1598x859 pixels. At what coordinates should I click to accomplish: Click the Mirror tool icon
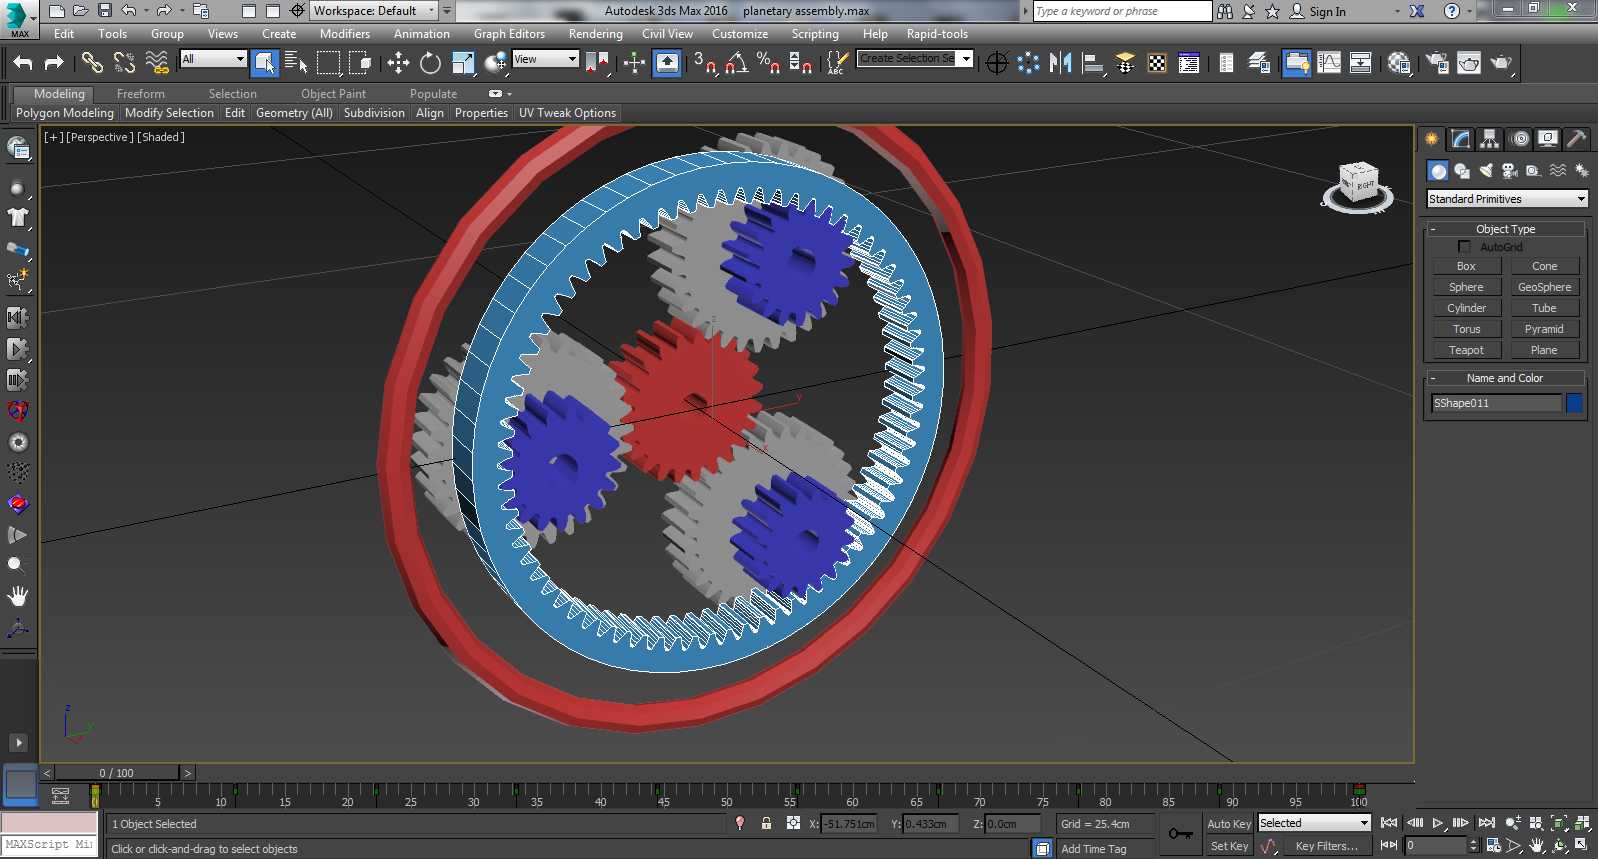click(x=1061, y=63)
